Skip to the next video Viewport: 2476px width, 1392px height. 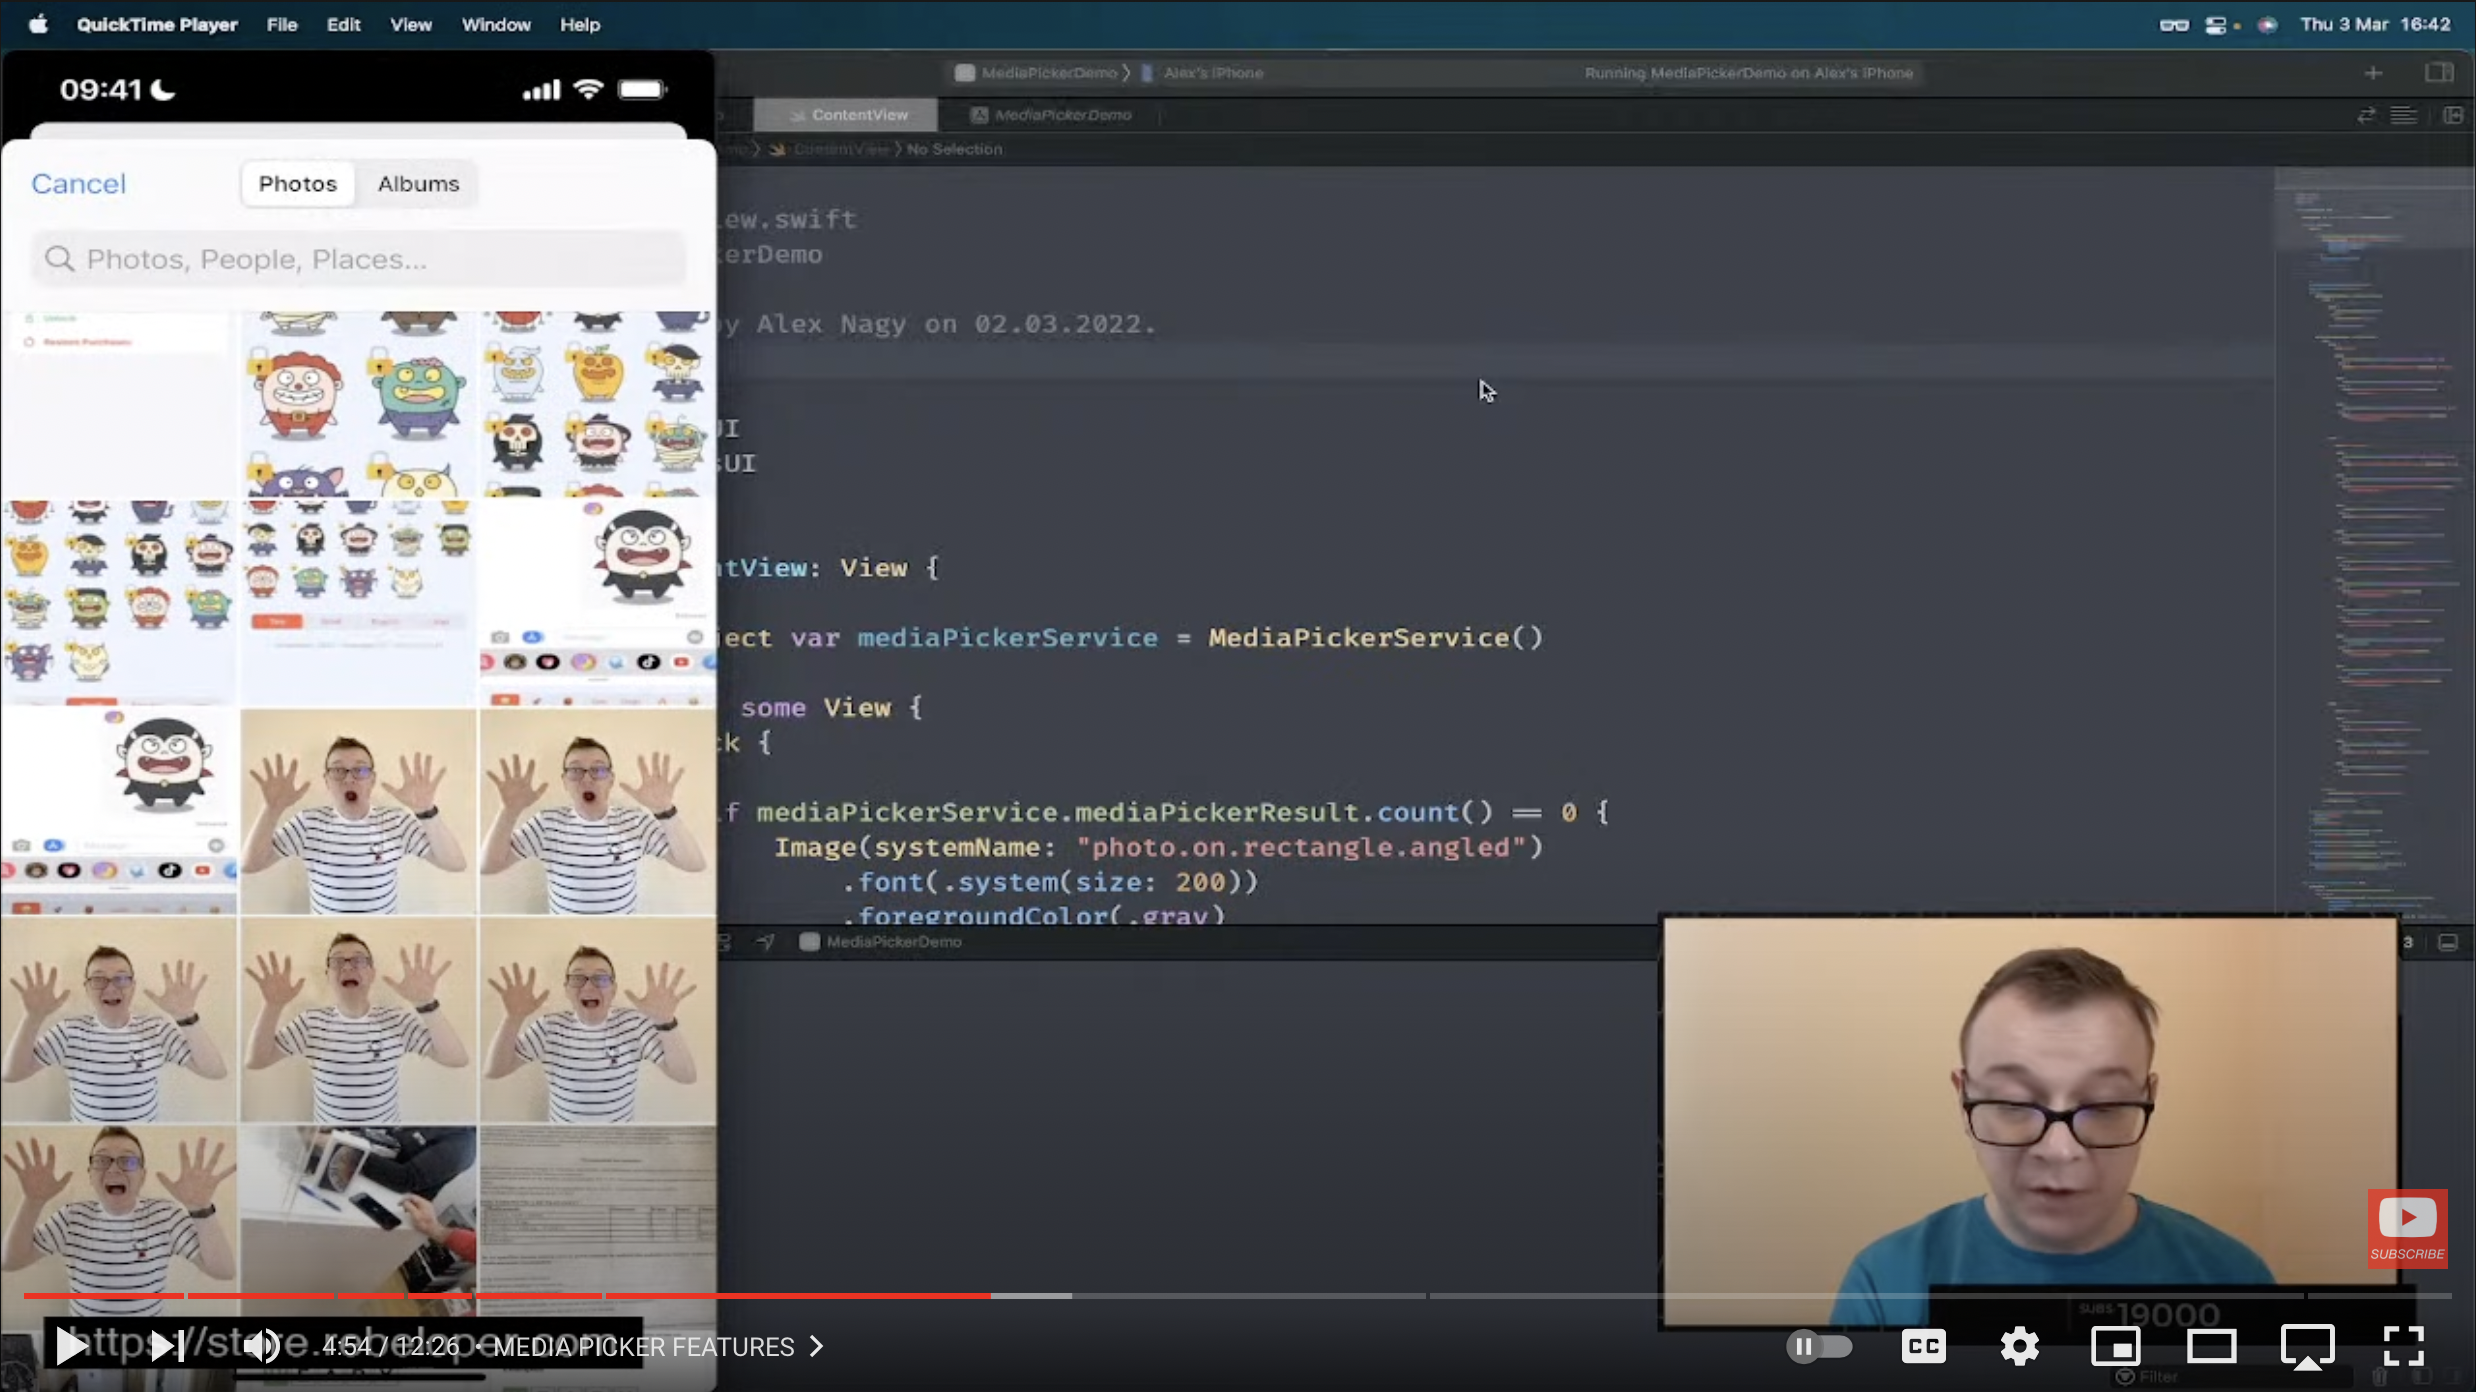point(166,1346)
